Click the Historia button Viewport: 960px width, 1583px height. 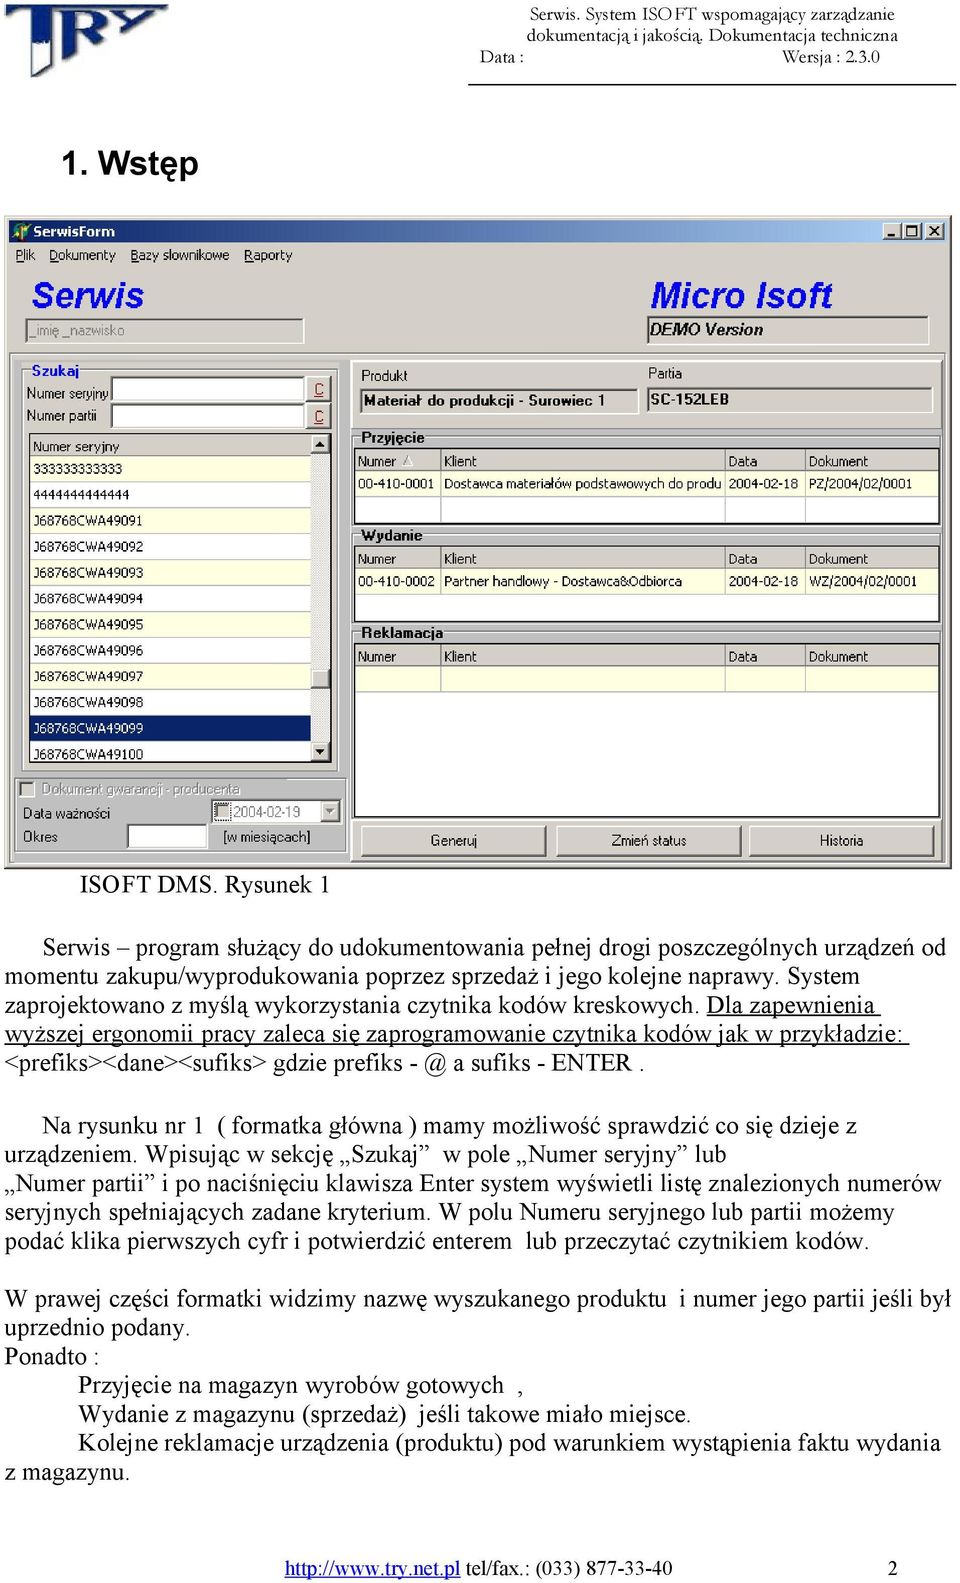coord(841,840)
